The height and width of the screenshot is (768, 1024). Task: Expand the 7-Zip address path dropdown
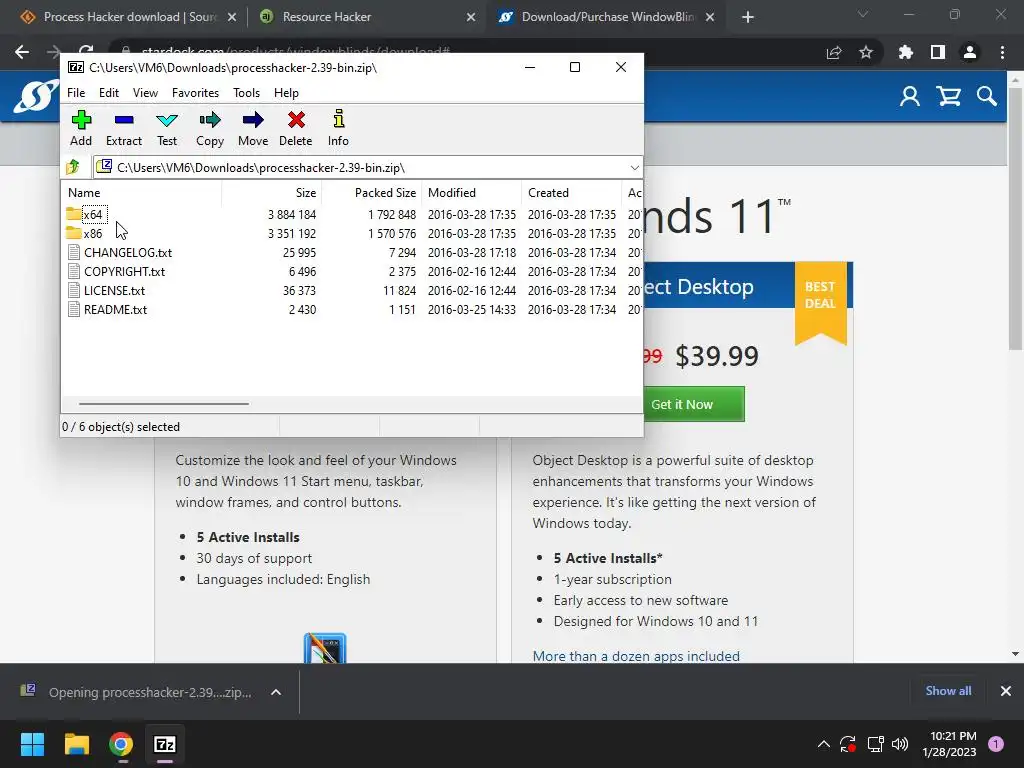634,168
